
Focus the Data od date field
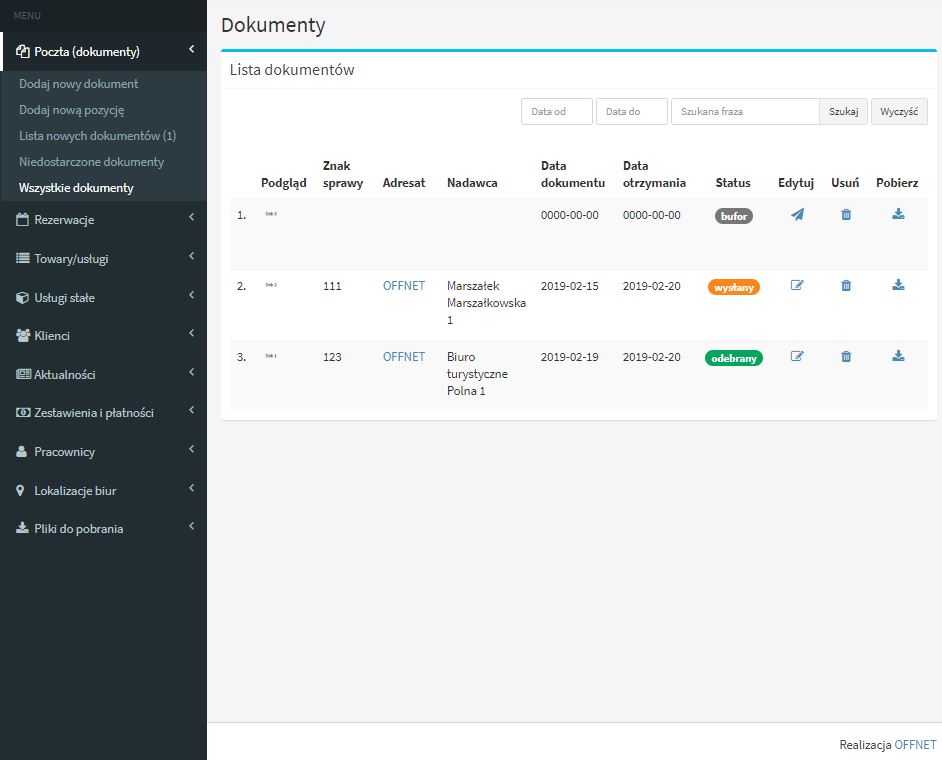point(557,112)
